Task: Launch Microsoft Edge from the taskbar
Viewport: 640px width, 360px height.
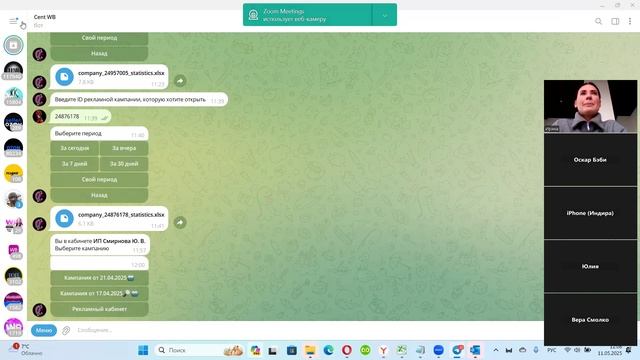Action: click(329, 350)
